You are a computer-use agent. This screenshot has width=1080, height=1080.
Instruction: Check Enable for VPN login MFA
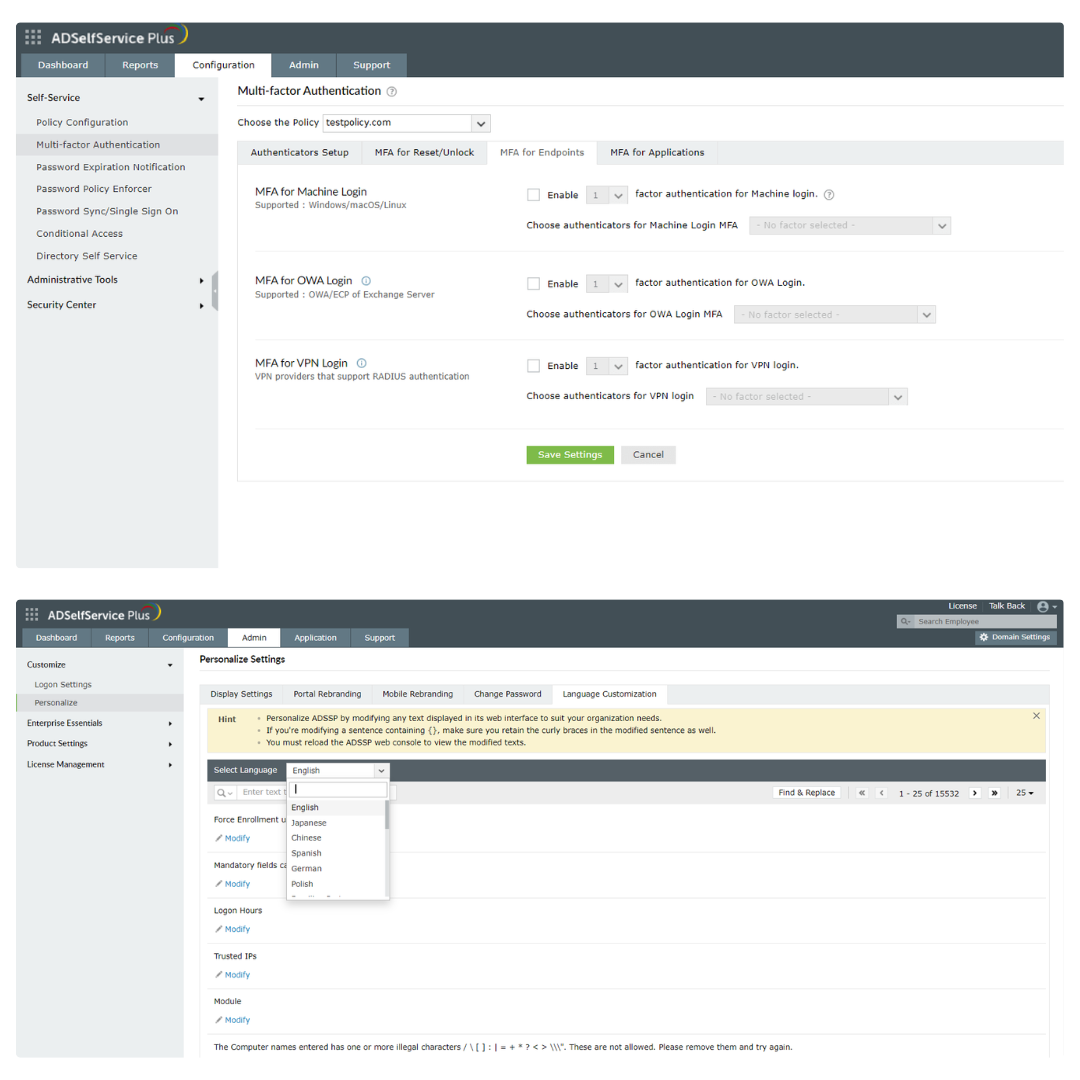coord(533,366)
